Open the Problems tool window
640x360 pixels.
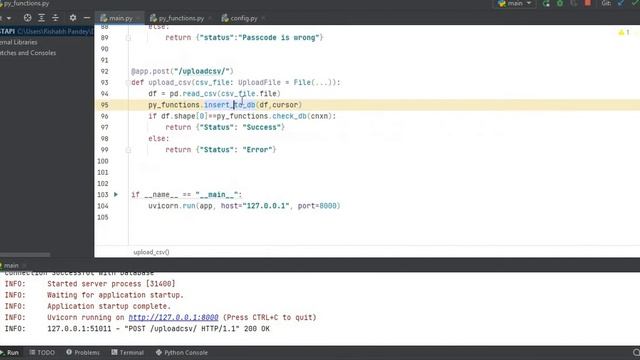pyautogui.click(x=83, y=353)
